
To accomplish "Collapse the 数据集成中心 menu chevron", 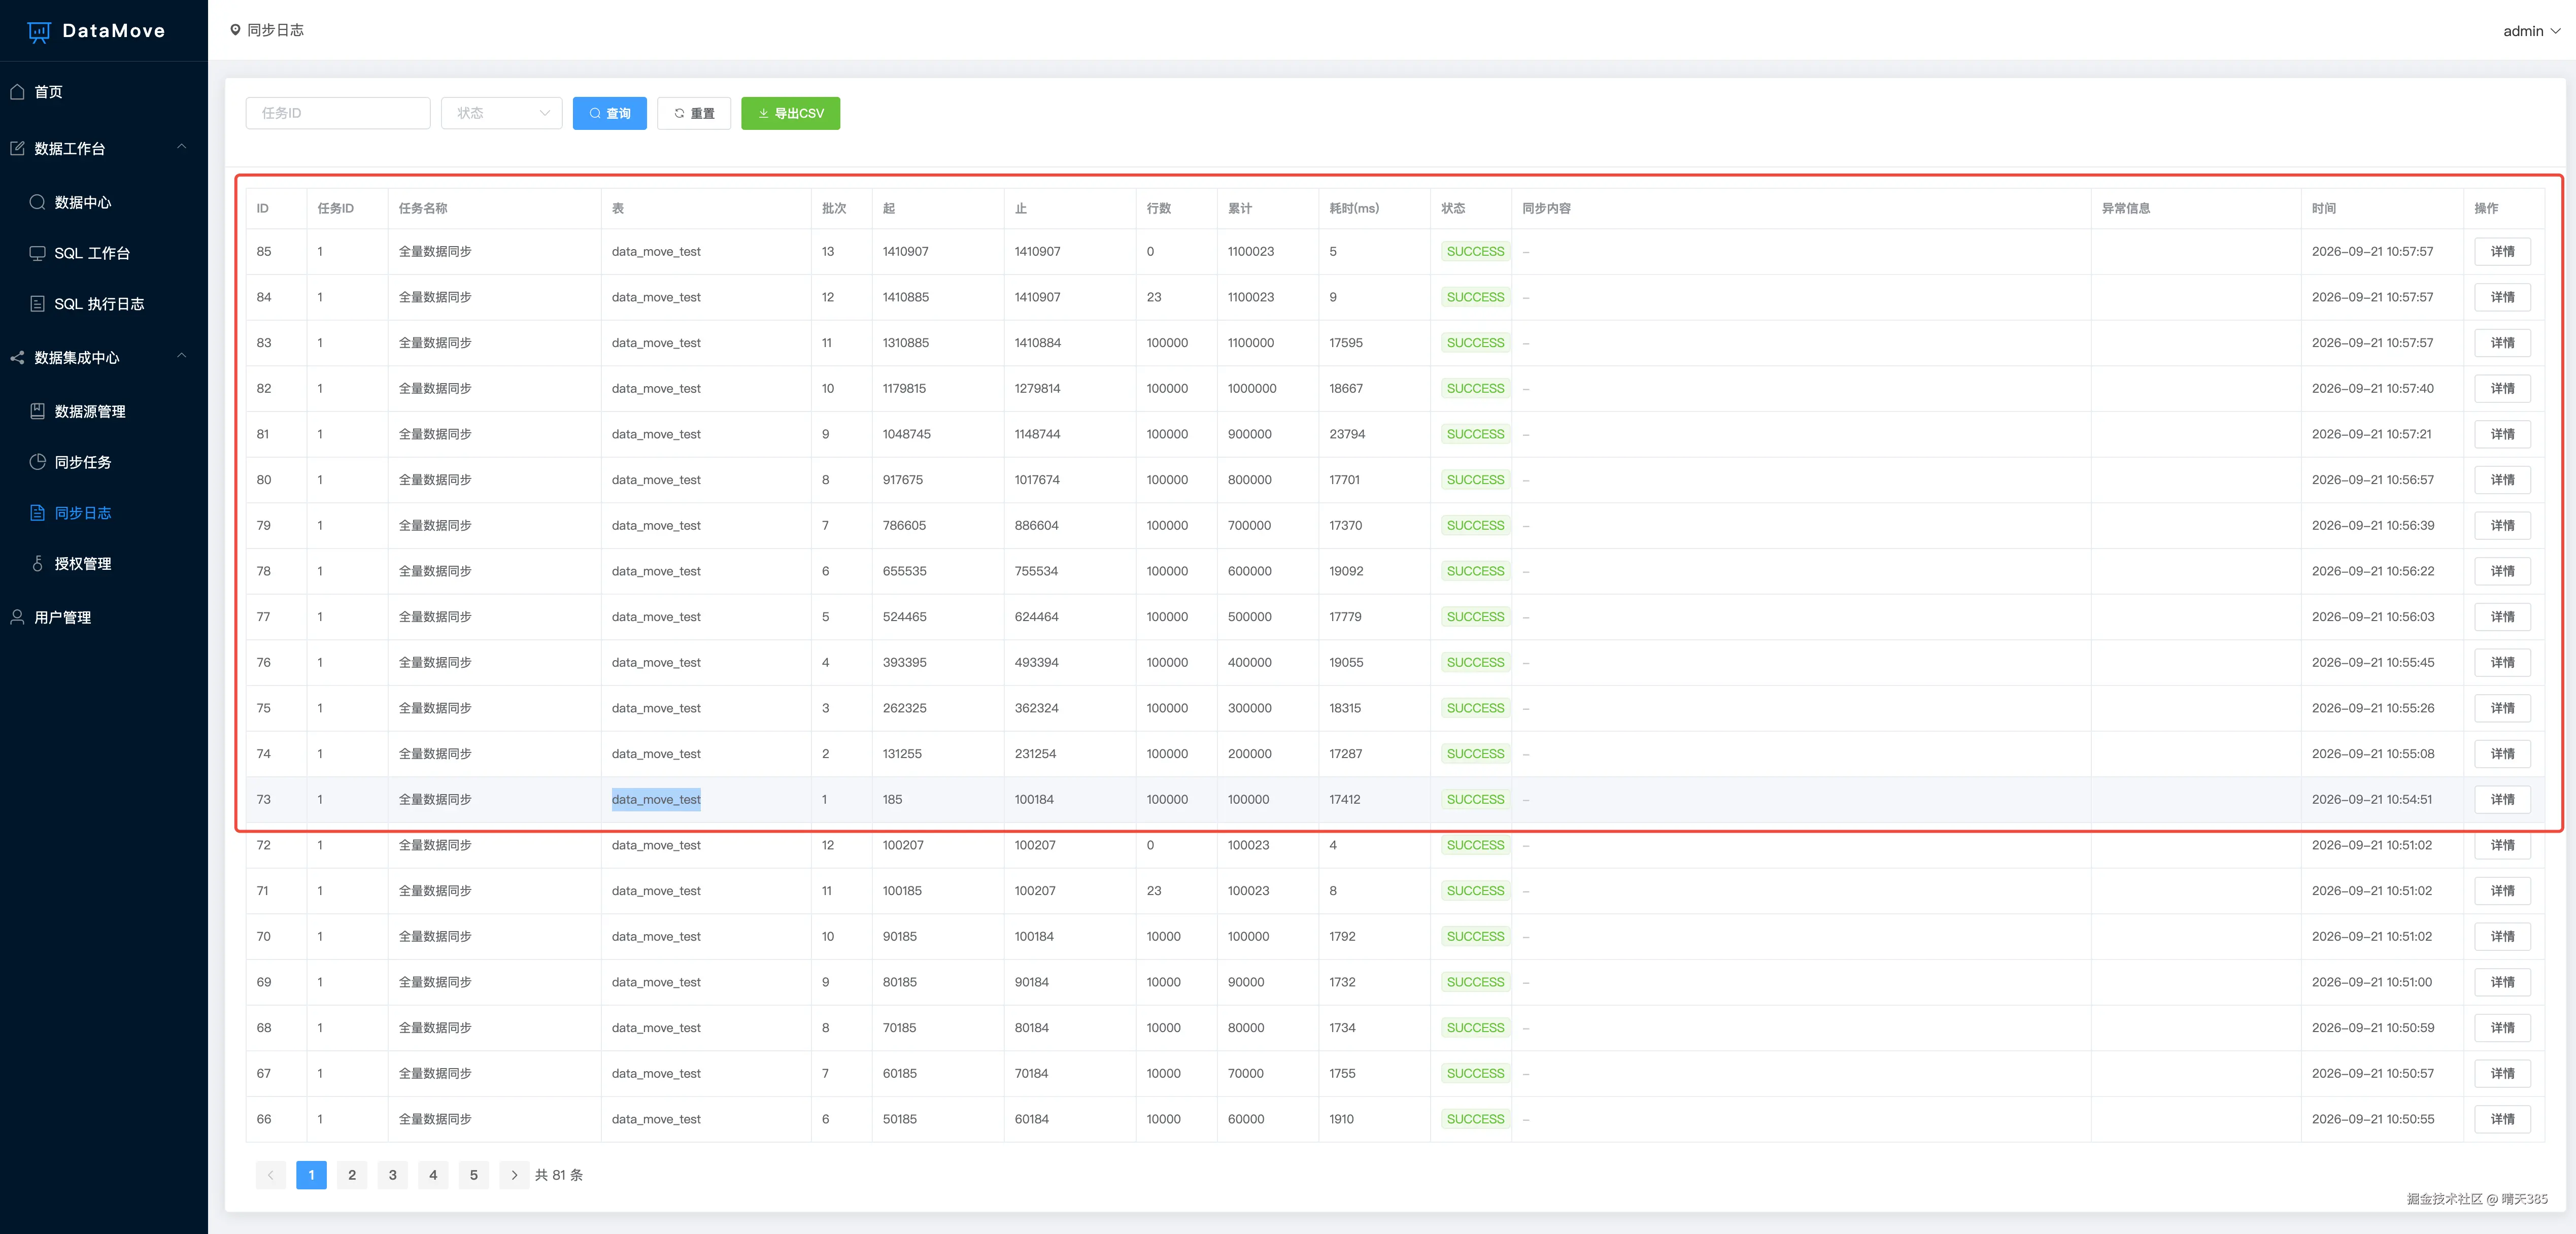I will [182, 356].
